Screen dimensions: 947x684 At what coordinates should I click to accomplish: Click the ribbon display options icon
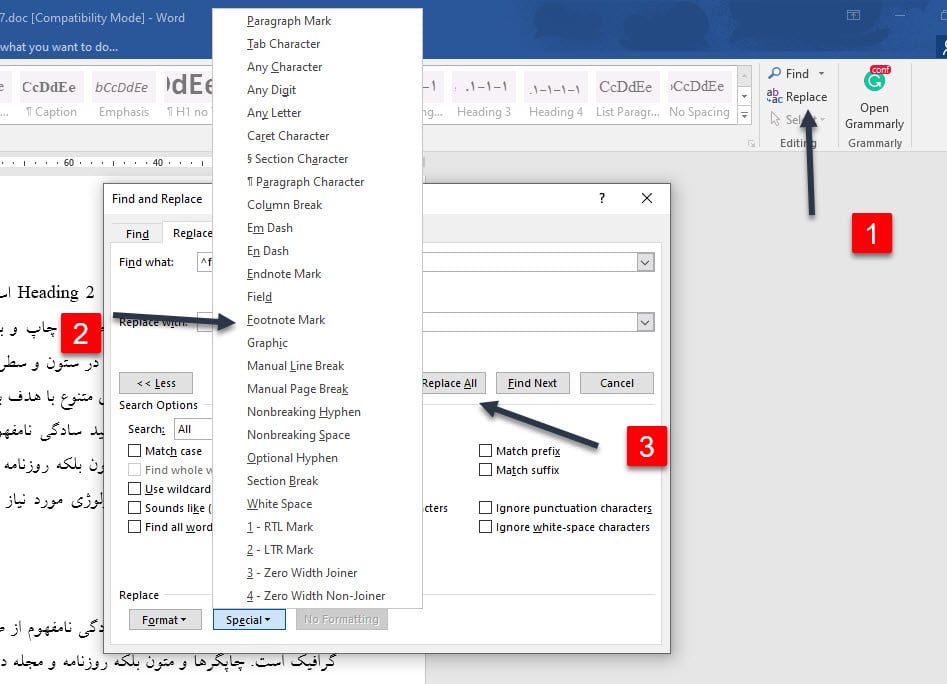853,15
